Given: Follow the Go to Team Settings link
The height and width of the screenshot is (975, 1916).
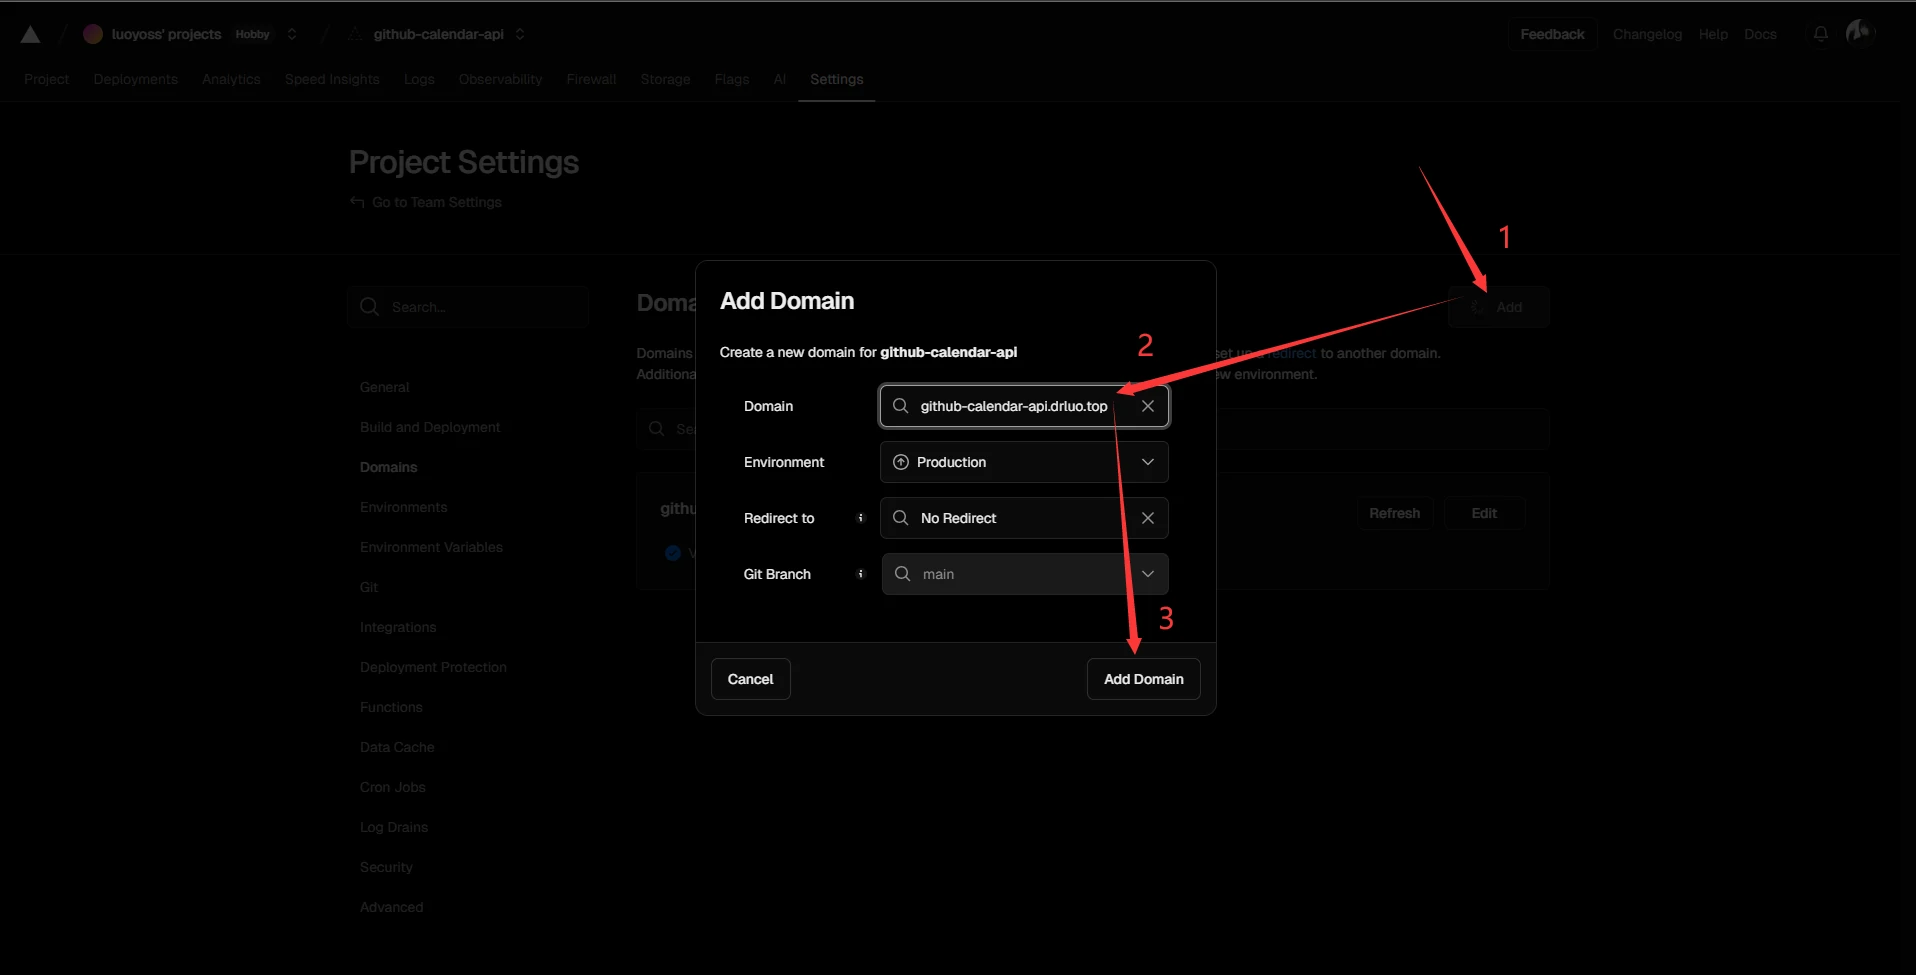Looking at the screenshot, I should click(436, 202).
